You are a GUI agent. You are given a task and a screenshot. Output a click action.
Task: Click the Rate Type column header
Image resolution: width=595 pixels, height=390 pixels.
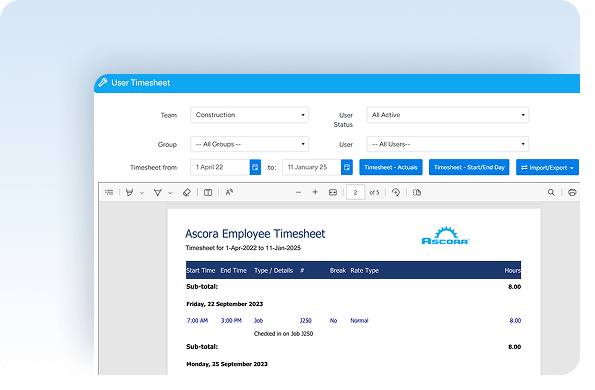[365, 270]
